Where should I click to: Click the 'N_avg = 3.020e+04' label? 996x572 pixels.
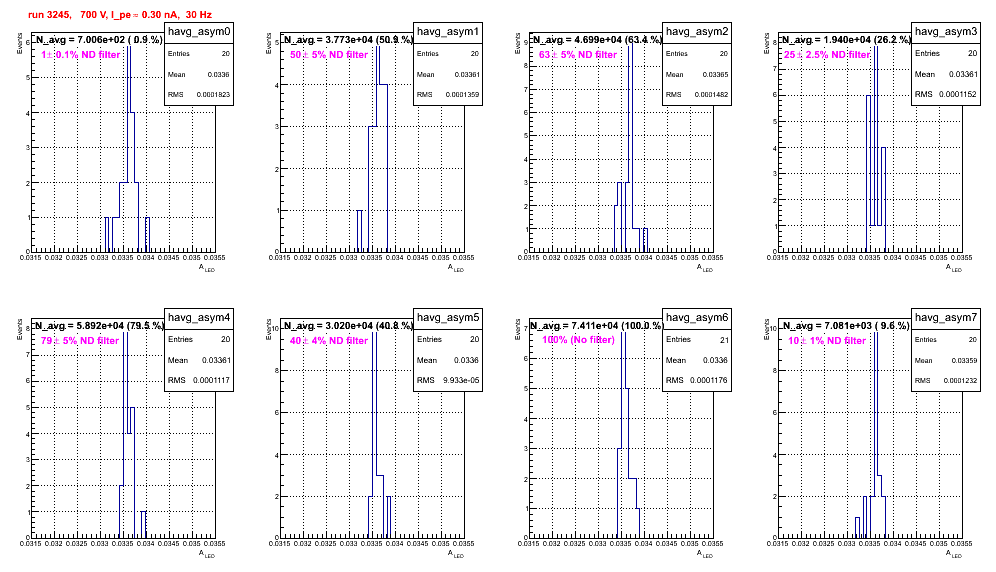tap(348, 325)
